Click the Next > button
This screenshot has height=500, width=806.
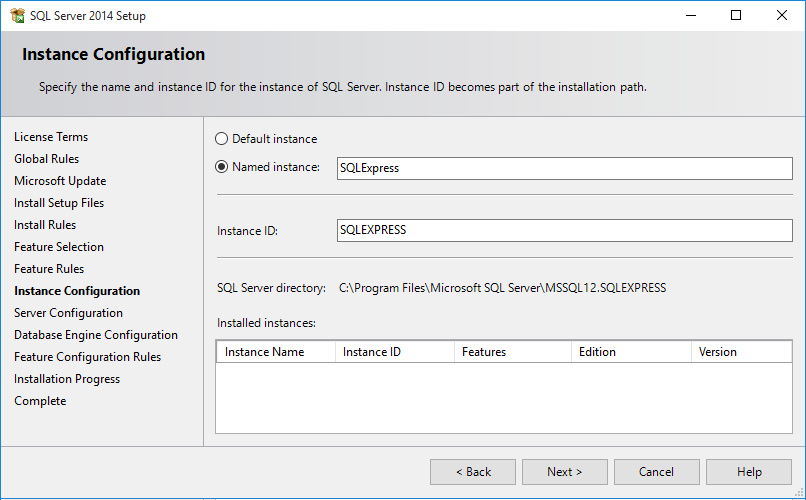(x=564, y=472)
